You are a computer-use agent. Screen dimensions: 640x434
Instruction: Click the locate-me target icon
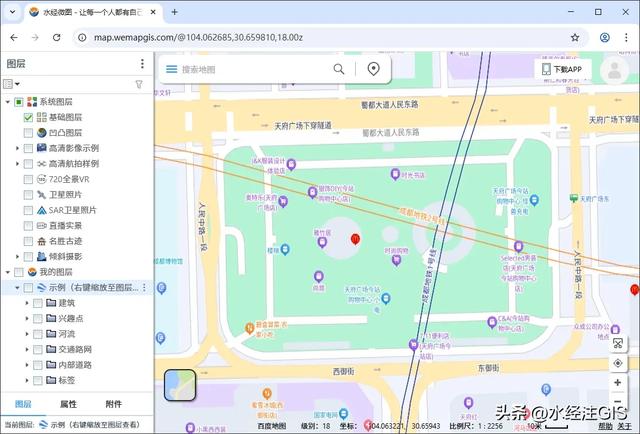[618, 363]
